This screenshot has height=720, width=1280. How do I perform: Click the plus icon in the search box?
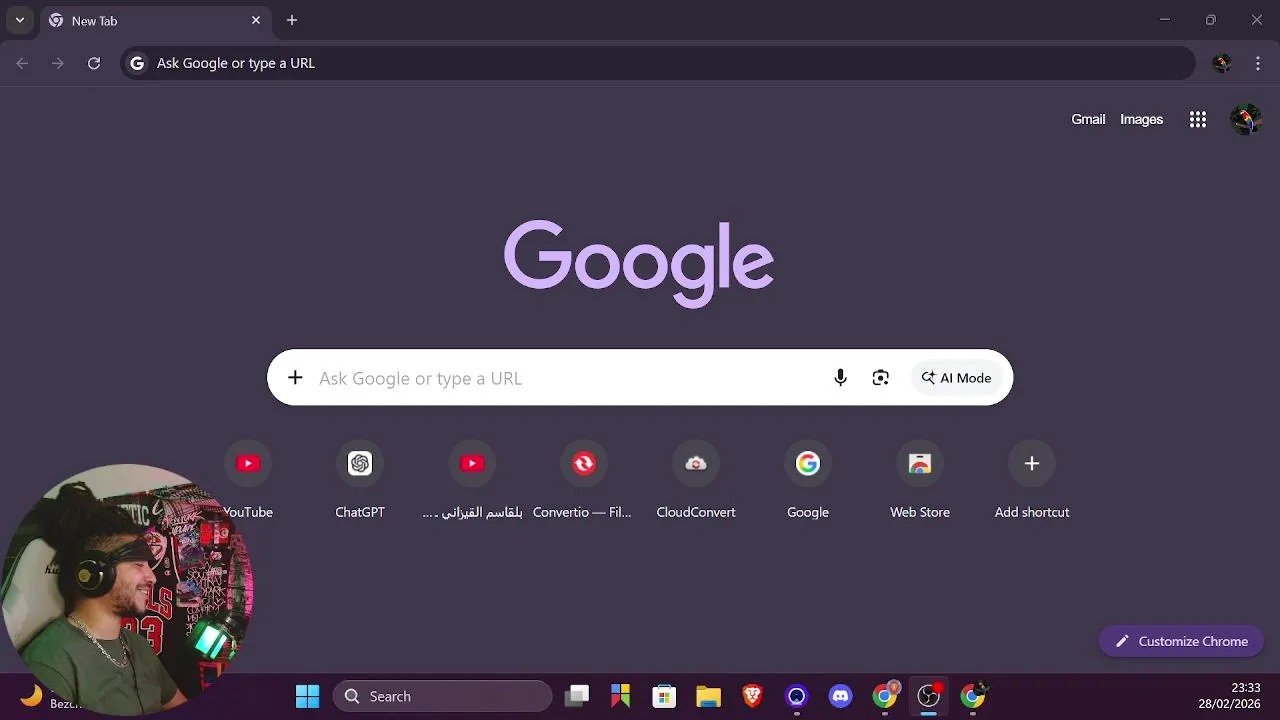295,377
